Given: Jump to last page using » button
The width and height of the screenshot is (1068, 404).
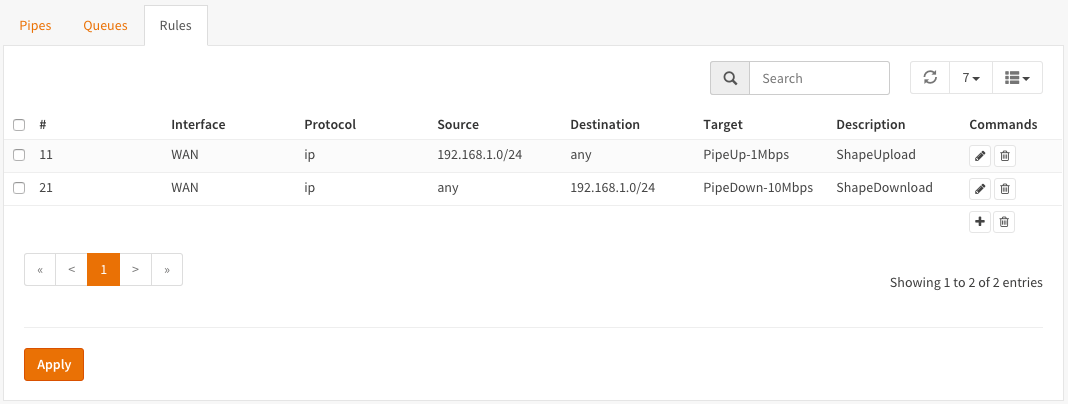Looking at the screenshot, I should point(167,269).
